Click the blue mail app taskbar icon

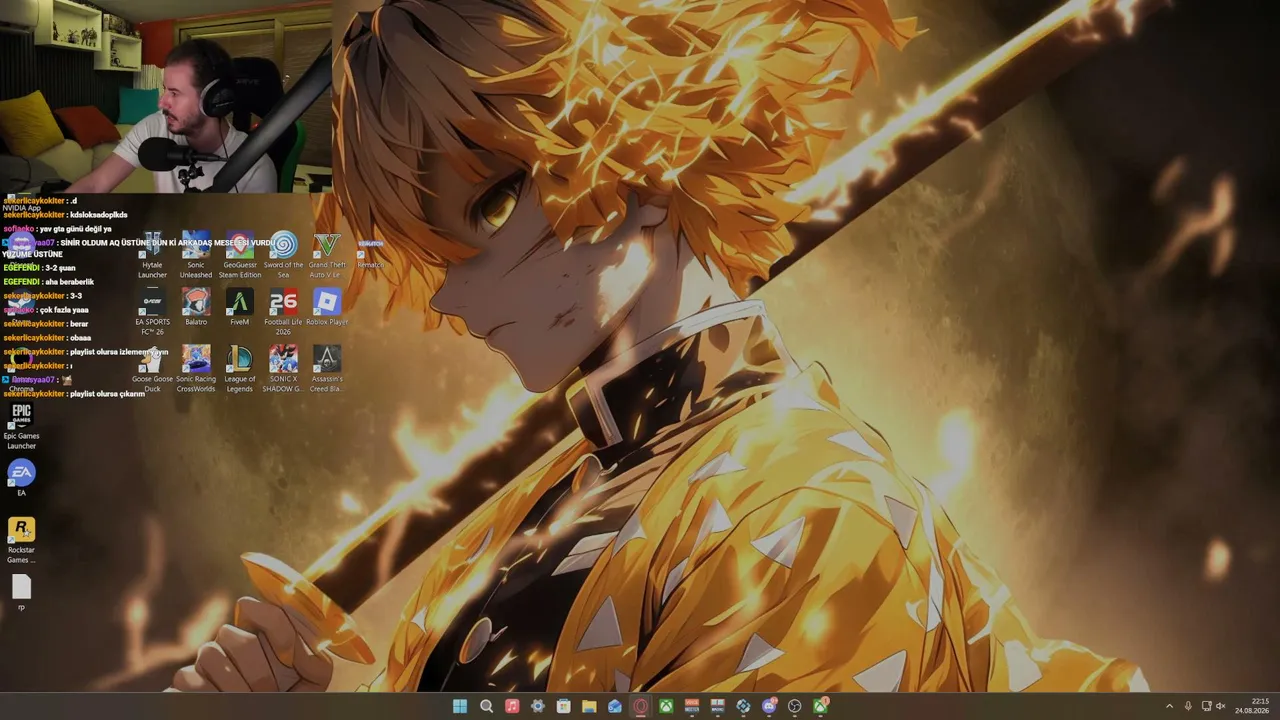click(x=615, y=706)
